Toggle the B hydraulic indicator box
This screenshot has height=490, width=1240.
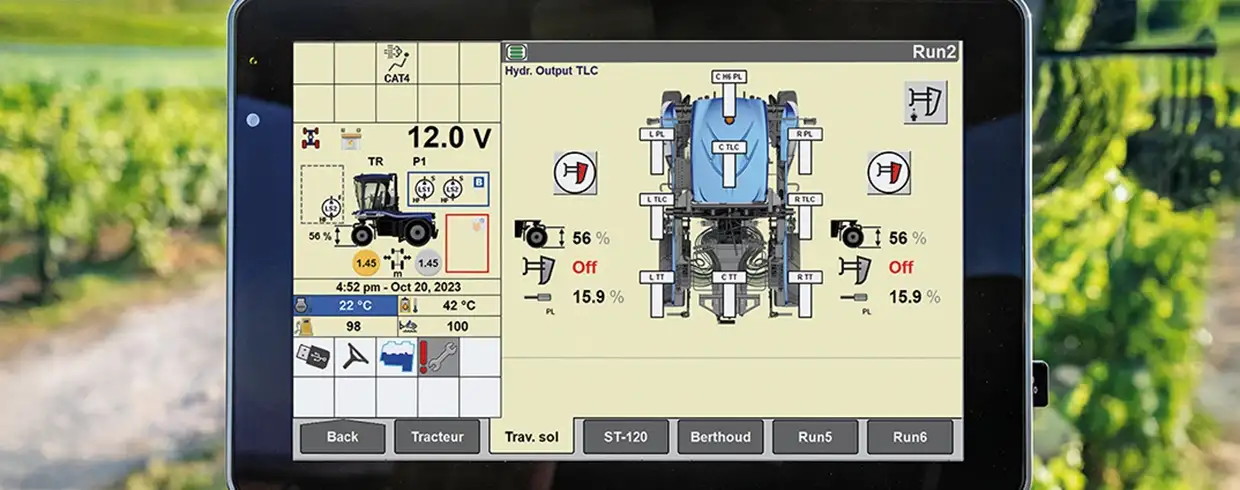478,182
